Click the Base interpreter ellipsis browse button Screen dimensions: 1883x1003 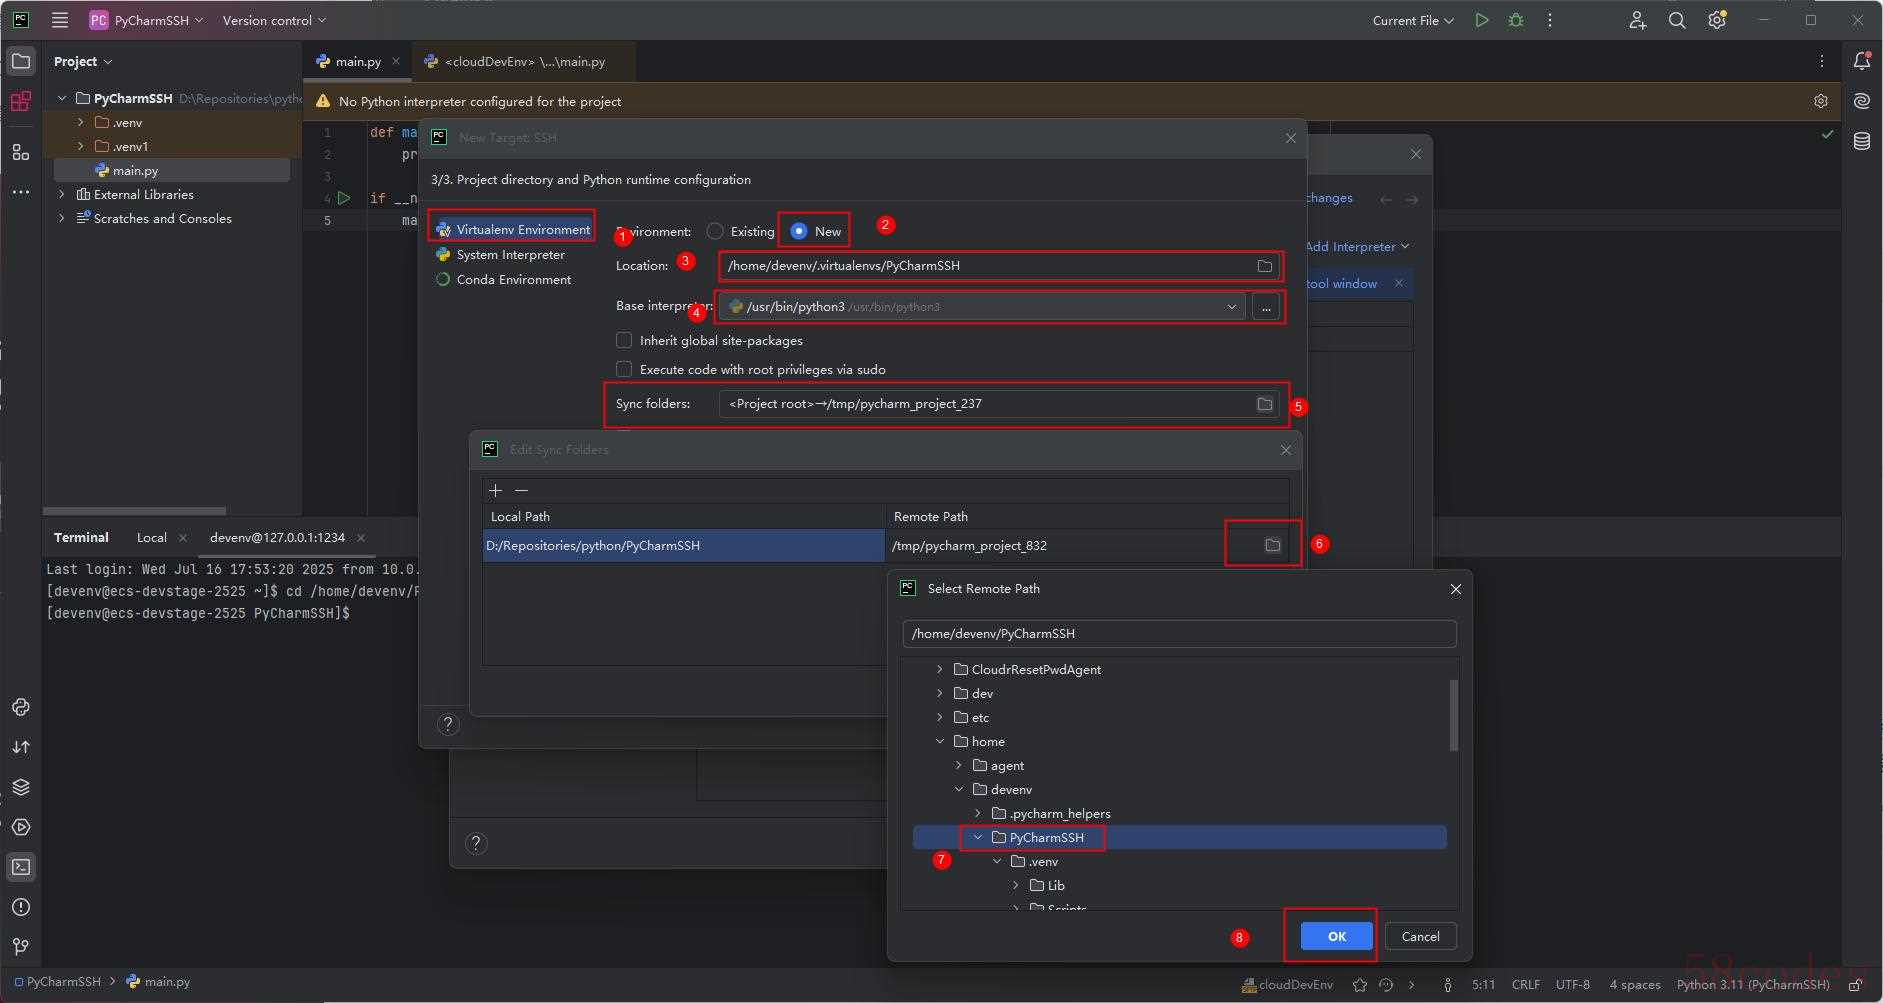point(1266,307)
